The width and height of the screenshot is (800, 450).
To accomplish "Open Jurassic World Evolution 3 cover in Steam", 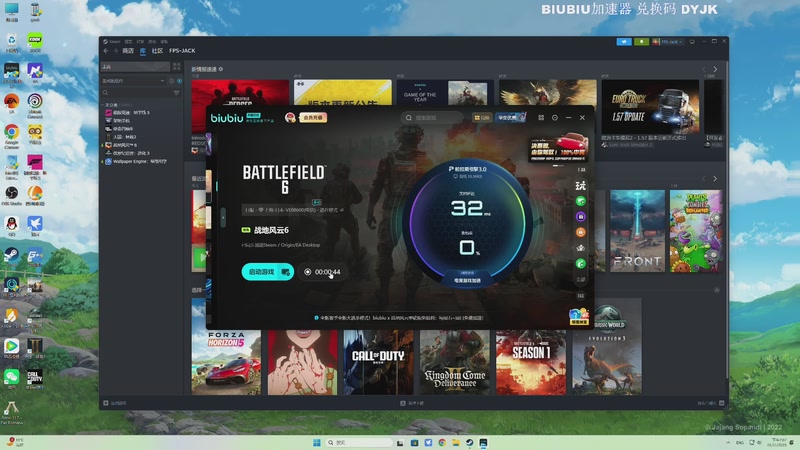I will click(607, 346).
